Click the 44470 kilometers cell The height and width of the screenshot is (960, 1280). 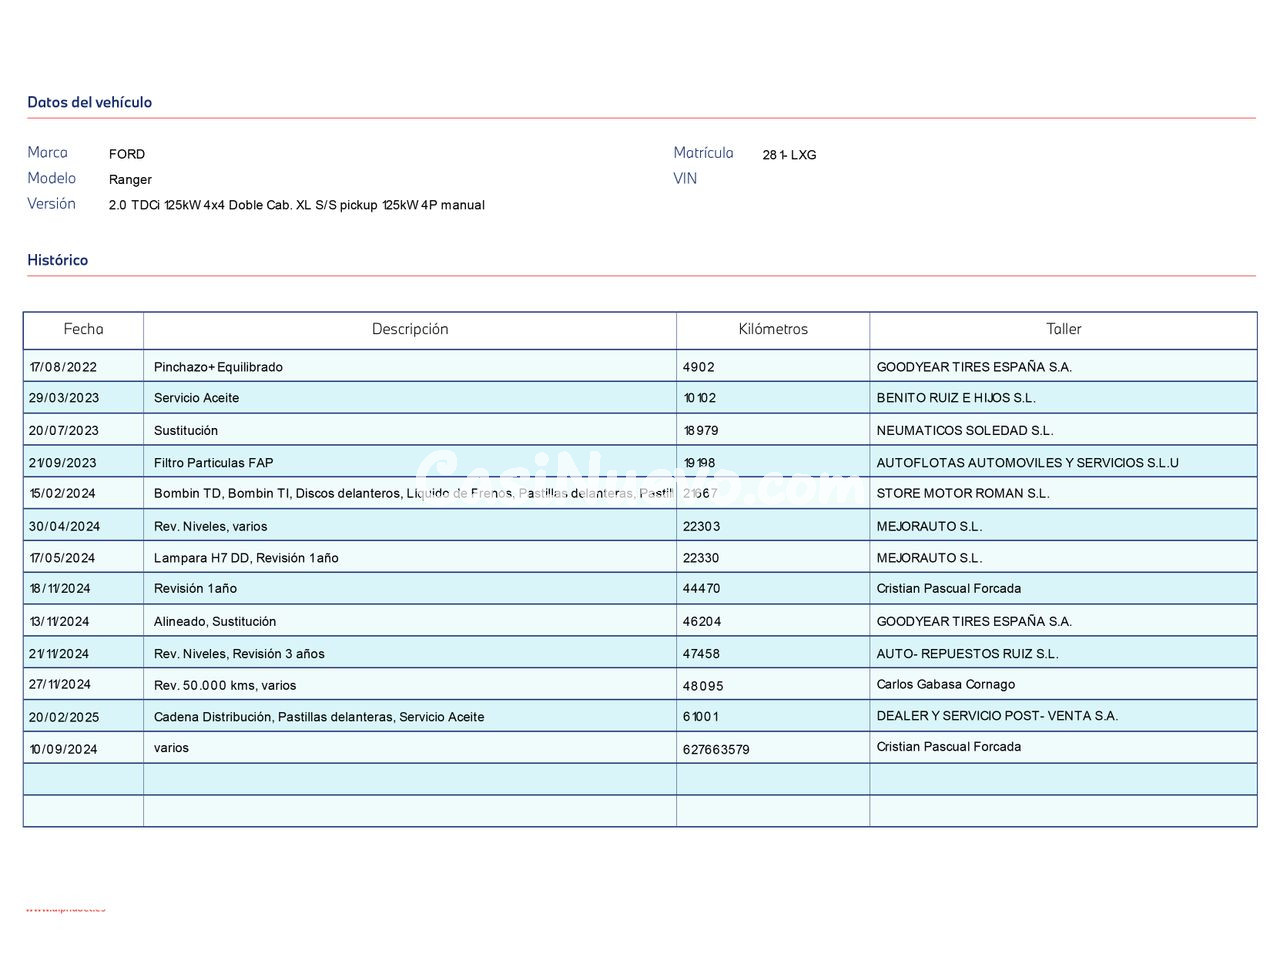pyautogui.click(x=701, y=589)
